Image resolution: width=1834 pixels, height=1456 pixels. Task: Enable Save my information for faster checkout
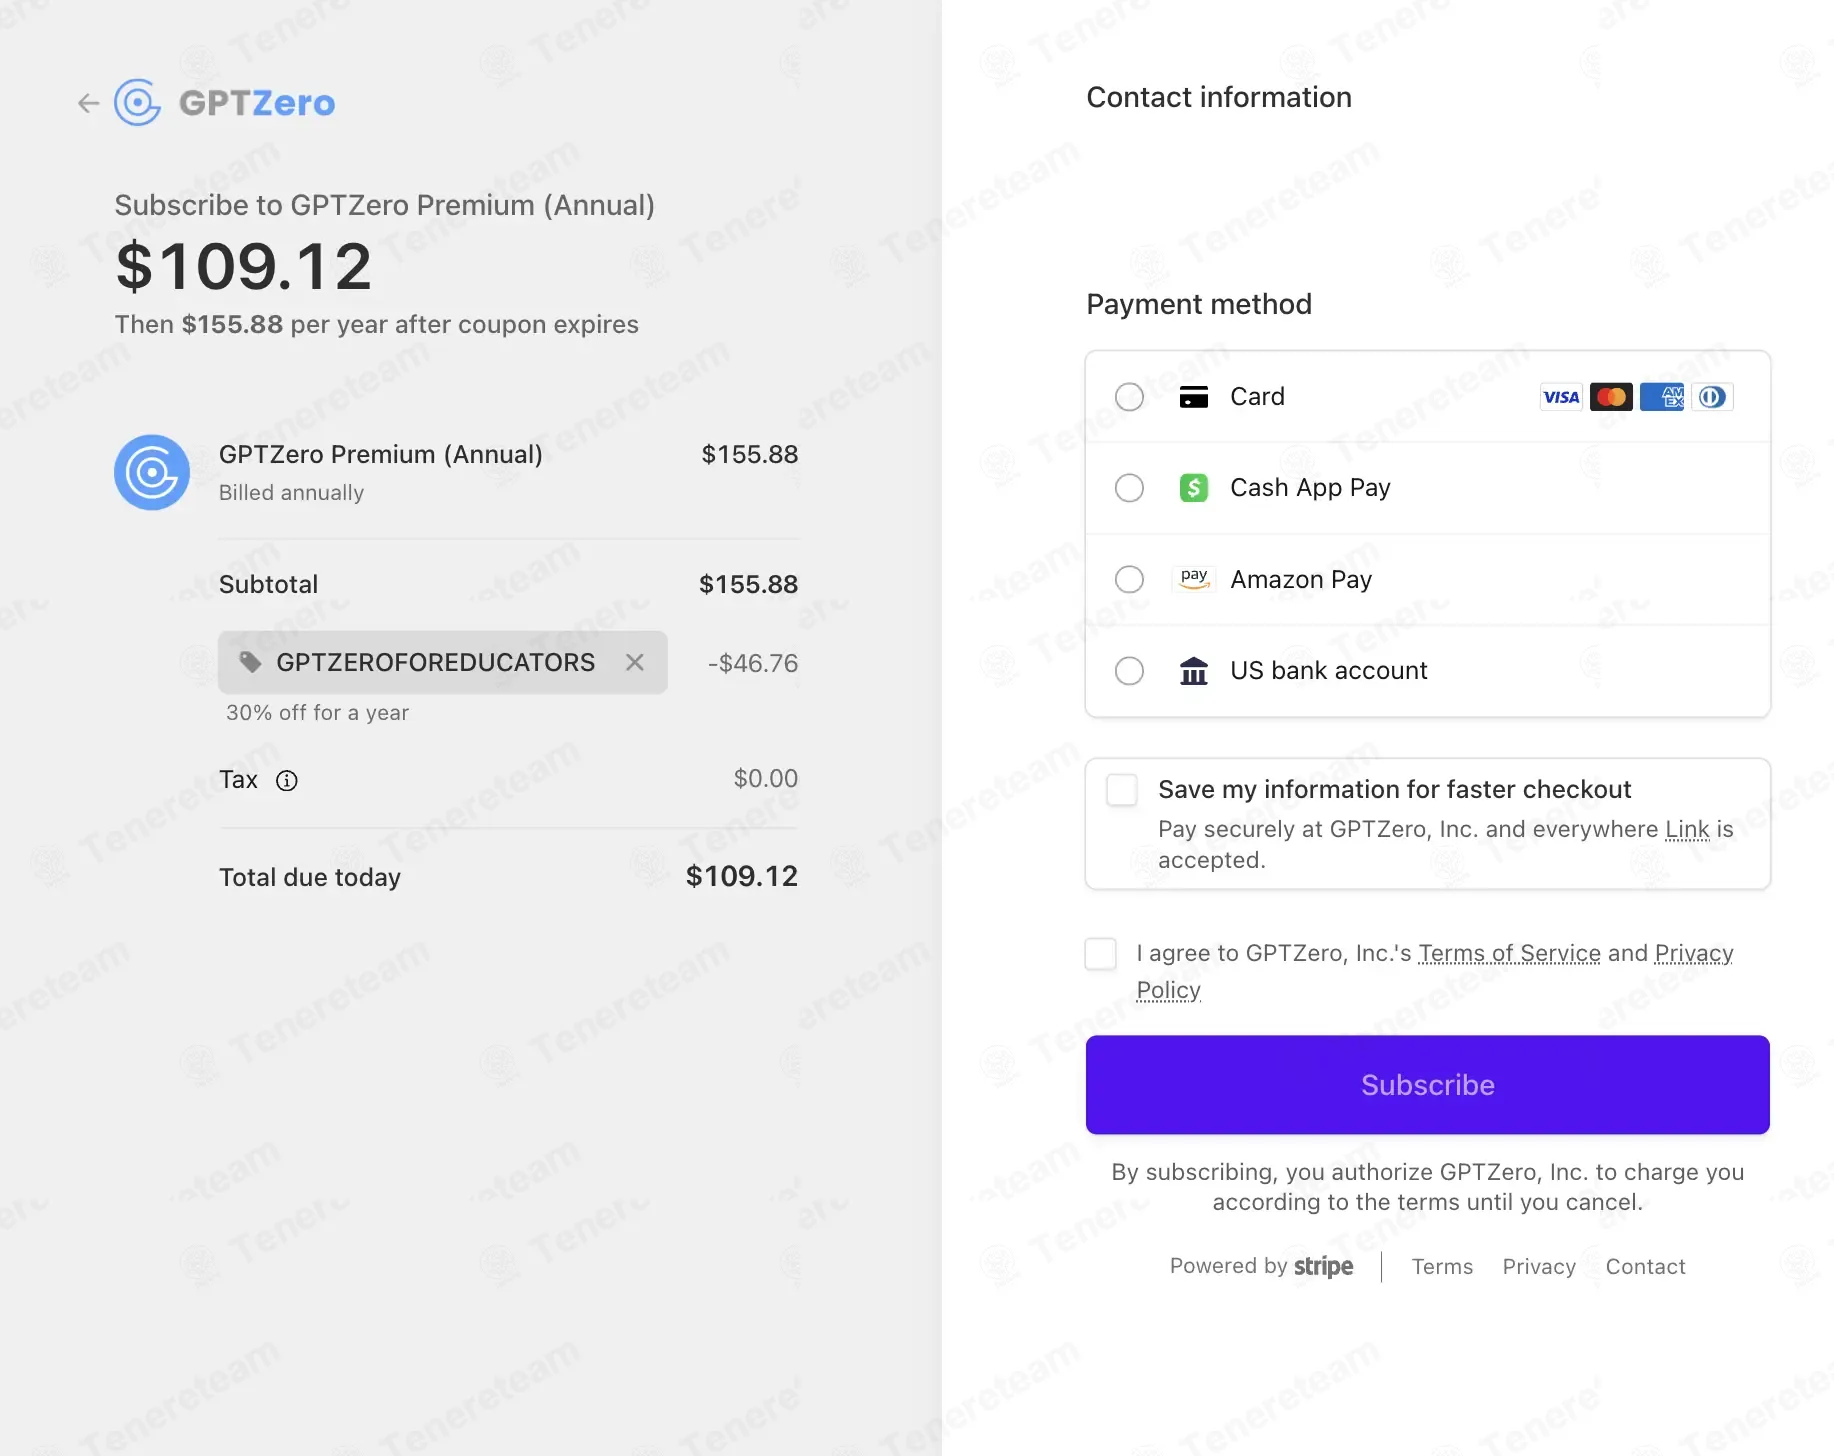(1122, 790)
